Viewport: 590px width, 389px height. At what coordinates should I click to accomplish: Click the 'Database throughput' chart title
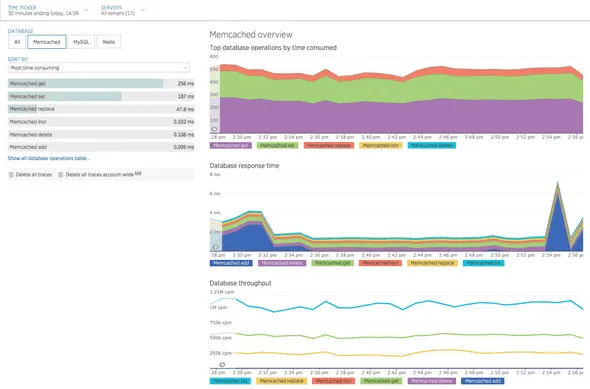click(x=240, y=283)
